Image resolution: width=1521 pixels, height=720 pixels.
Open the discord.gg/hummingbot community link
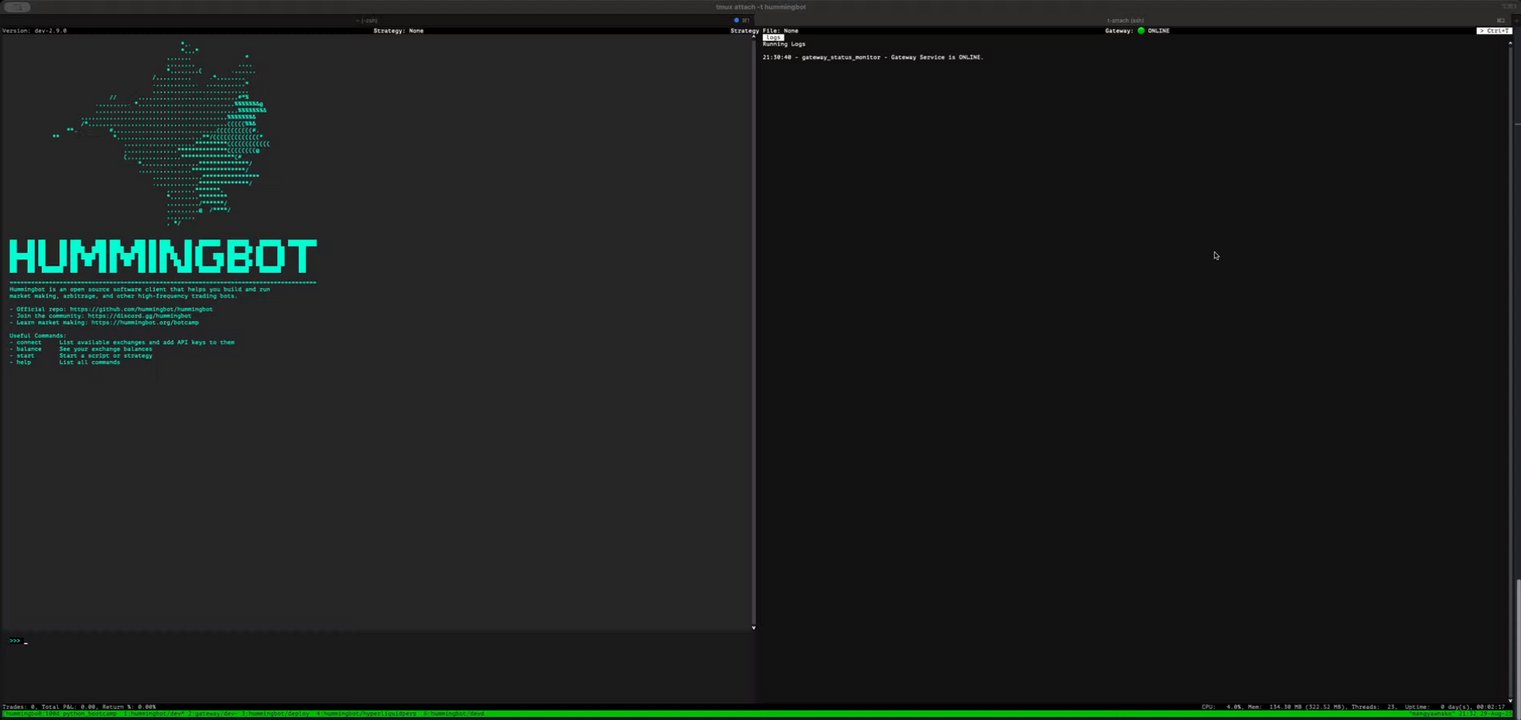pos(139,316)
